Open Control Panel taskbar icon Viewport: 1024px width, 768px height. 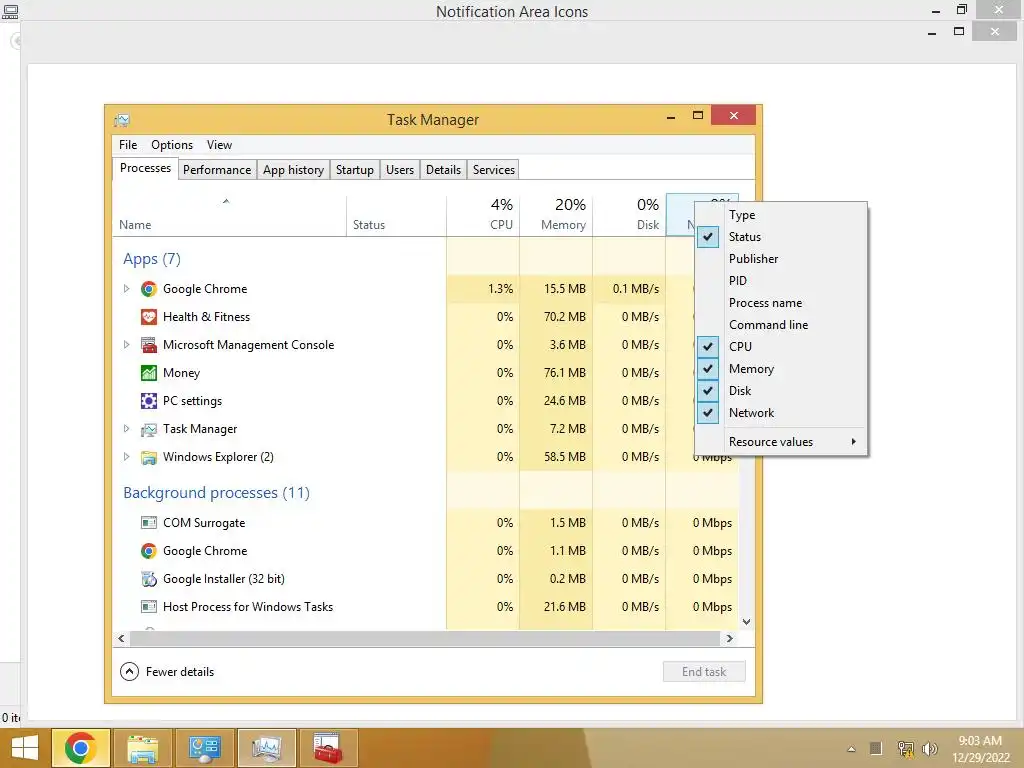pyautogui.click(x=204, y=748)
